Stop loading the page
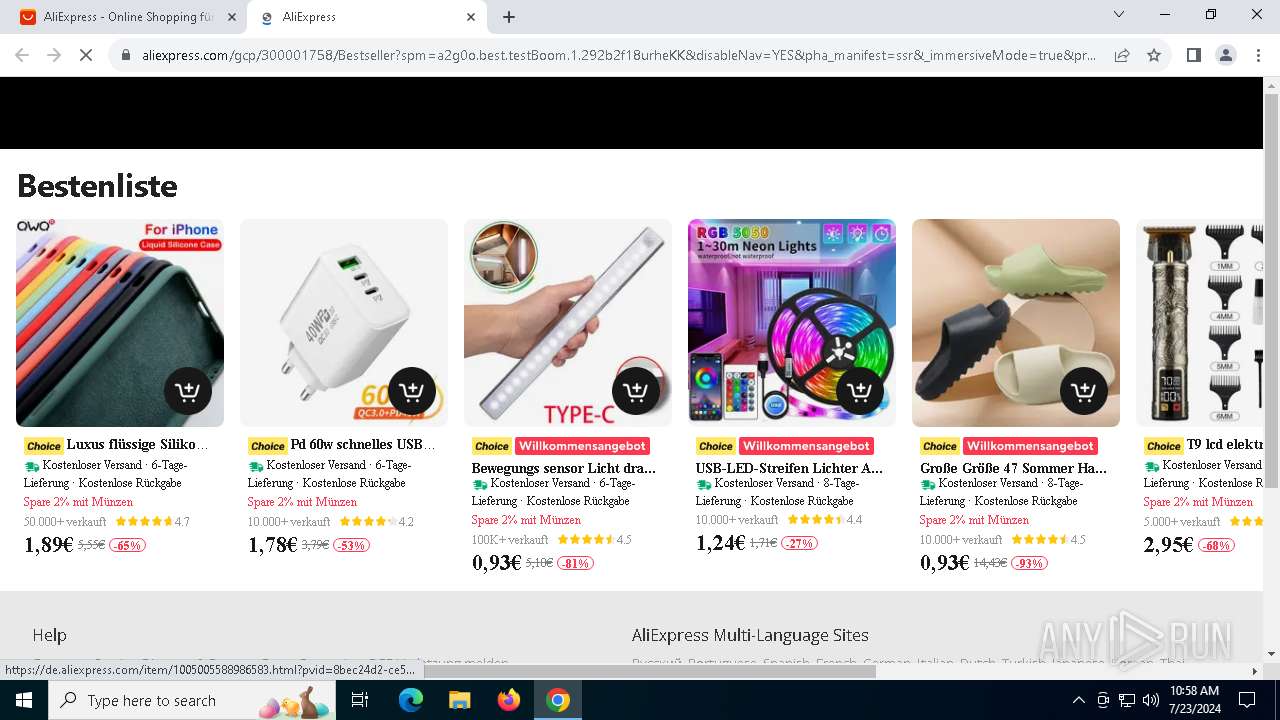Image resolution: width=1280 pixels, height=720 pixels. (86, 55)
